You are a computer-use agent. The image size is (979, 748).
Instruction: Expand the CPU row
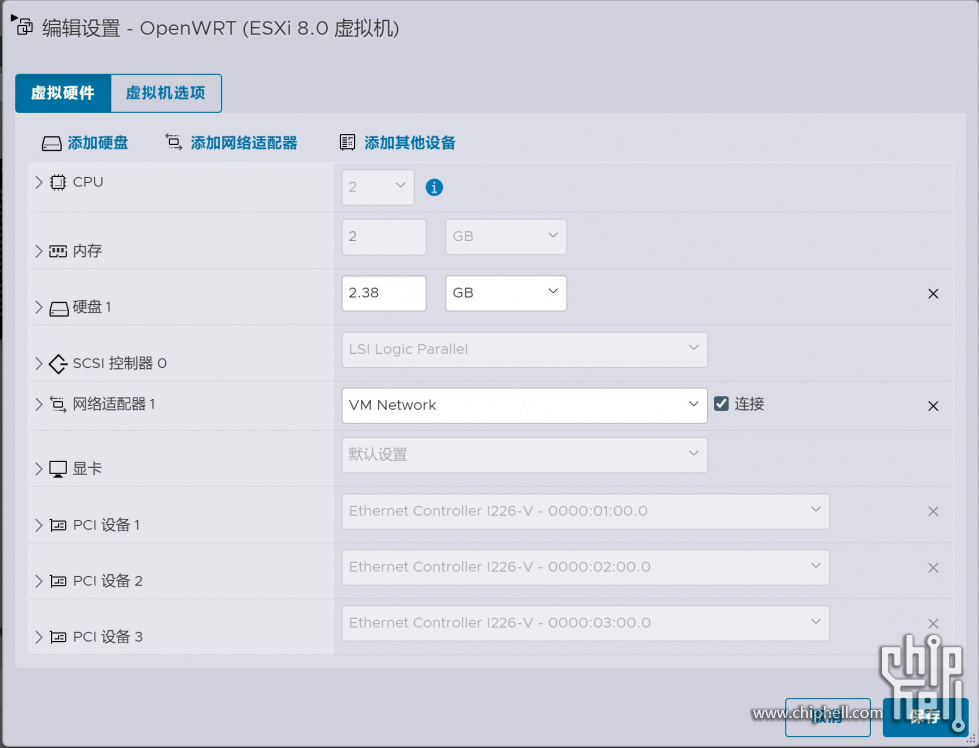(39, 182)
